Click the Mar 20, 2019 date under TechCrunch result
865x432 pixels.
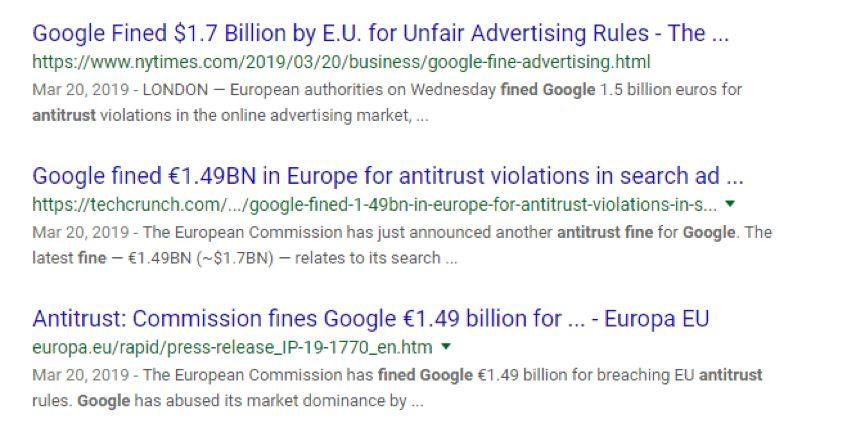pyautogui.click(x=81, y=232)
